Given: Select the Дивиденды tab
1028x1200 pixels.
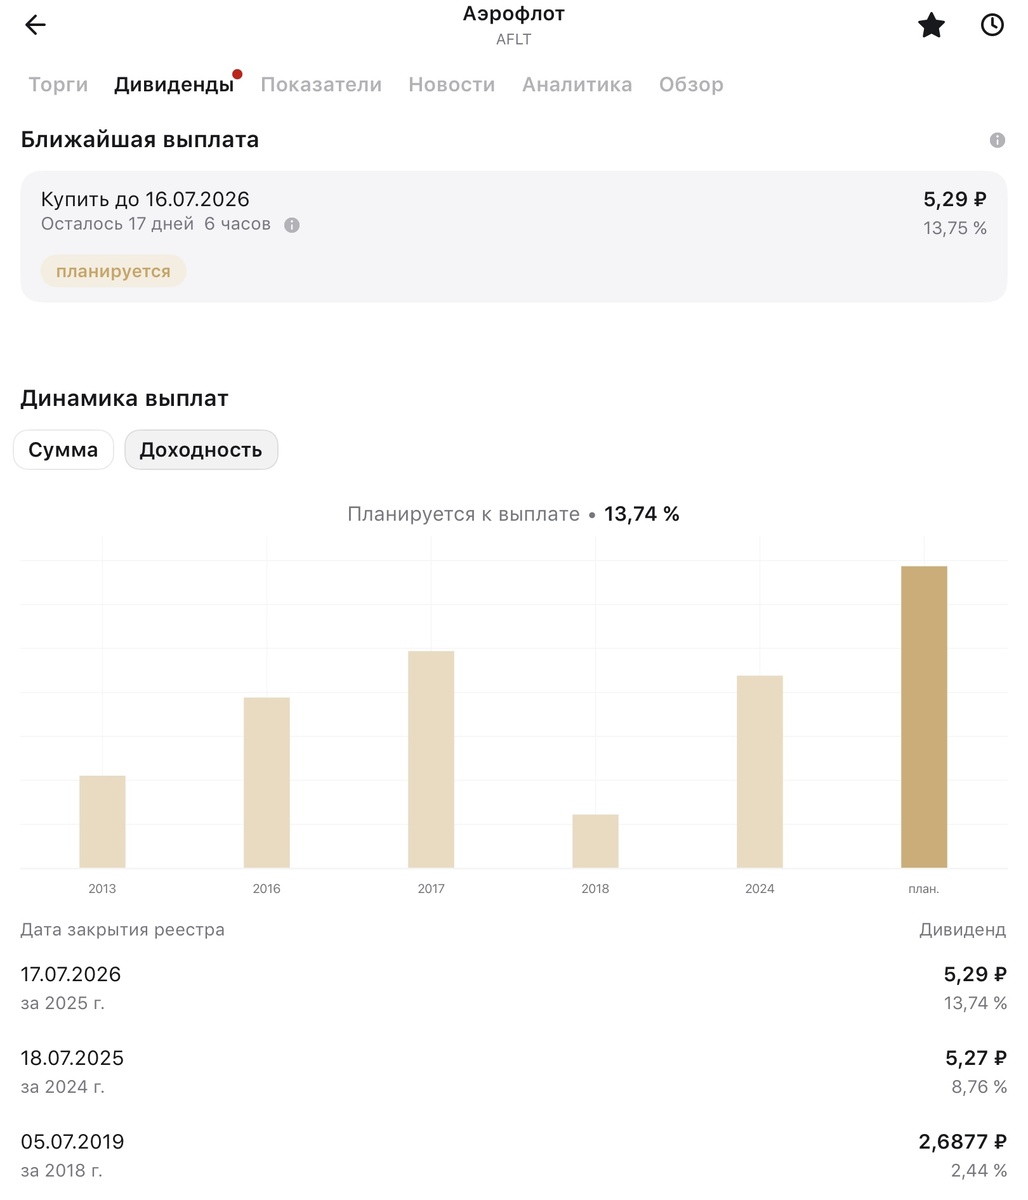Looking at the screenshot, I should pos(174,85).
